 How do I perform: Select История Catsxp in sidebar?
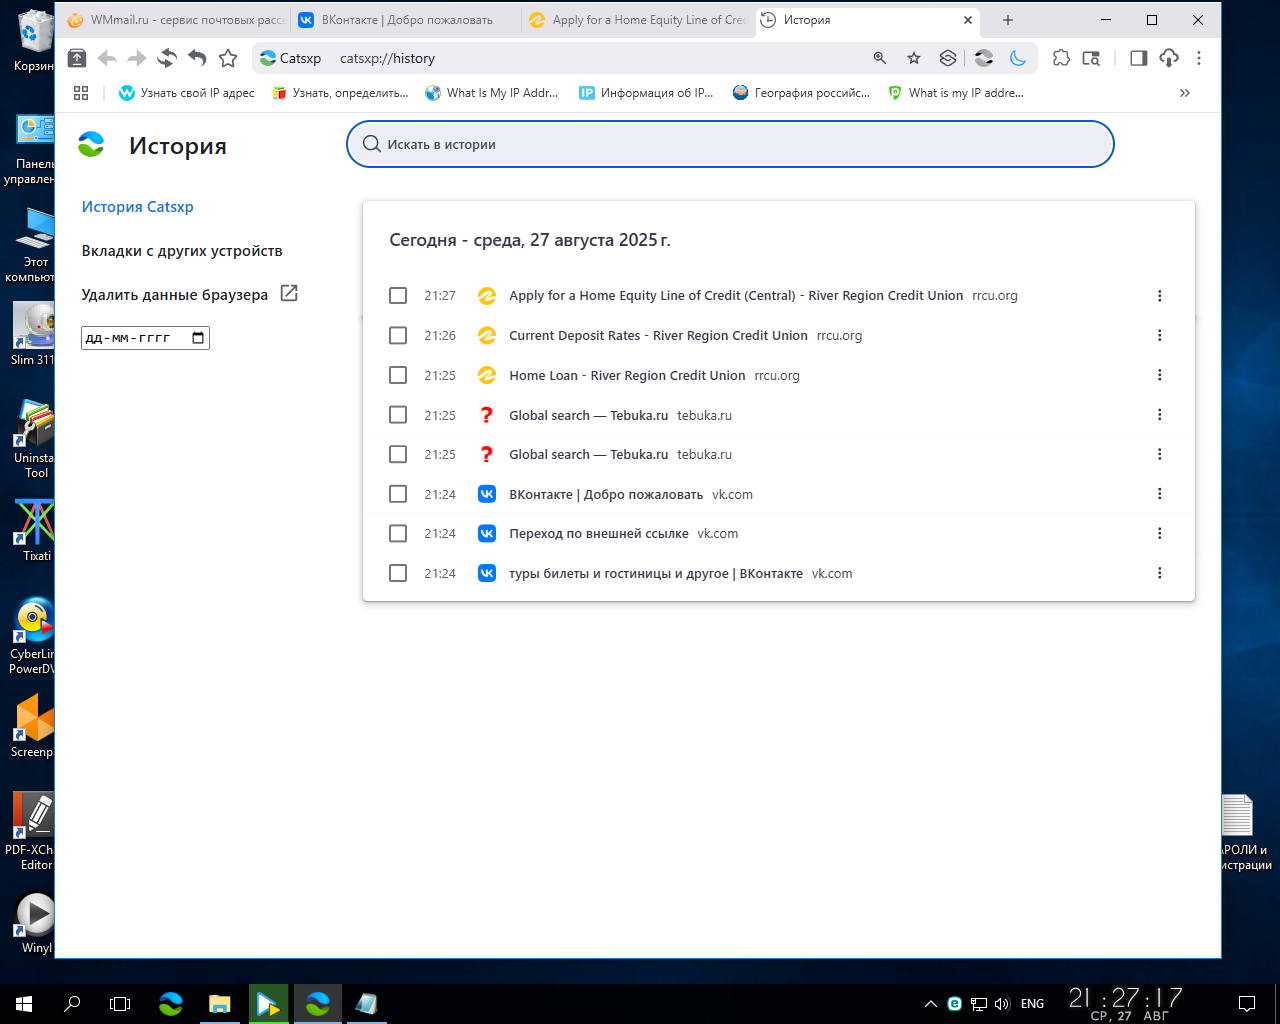(138, 207)
